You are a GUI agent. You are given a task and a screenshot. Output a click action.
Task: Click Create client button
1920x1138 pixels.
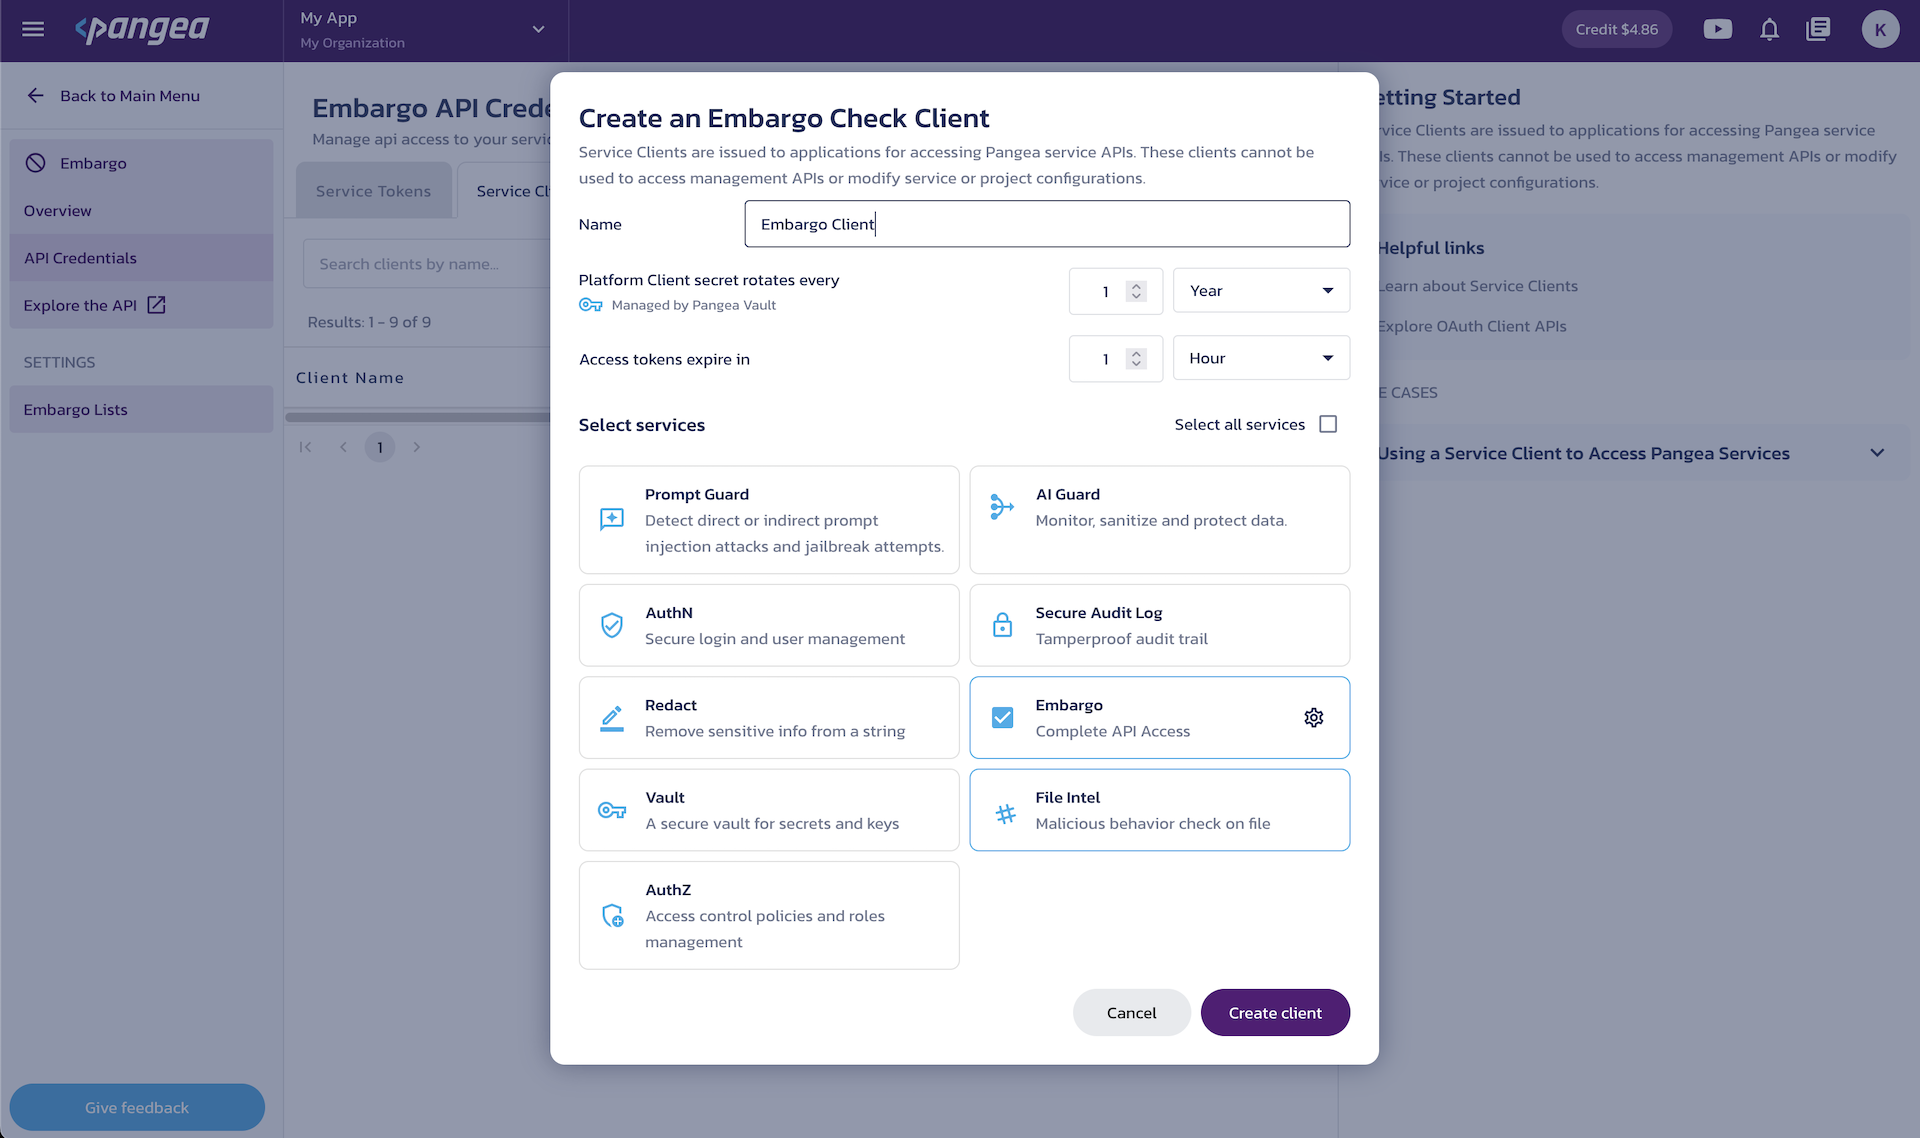click(1275, 1013)
